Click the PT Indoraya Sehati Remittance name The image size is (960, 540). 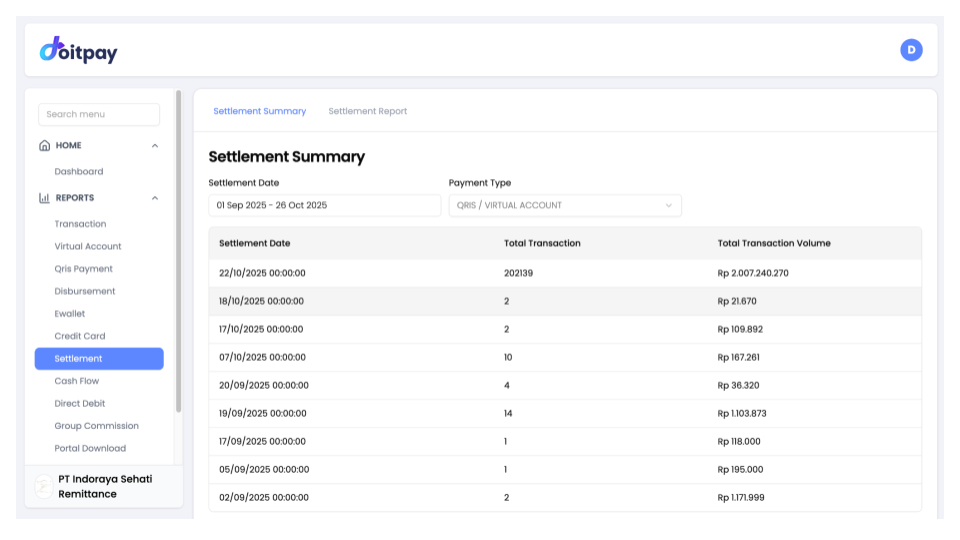[105, 487]
